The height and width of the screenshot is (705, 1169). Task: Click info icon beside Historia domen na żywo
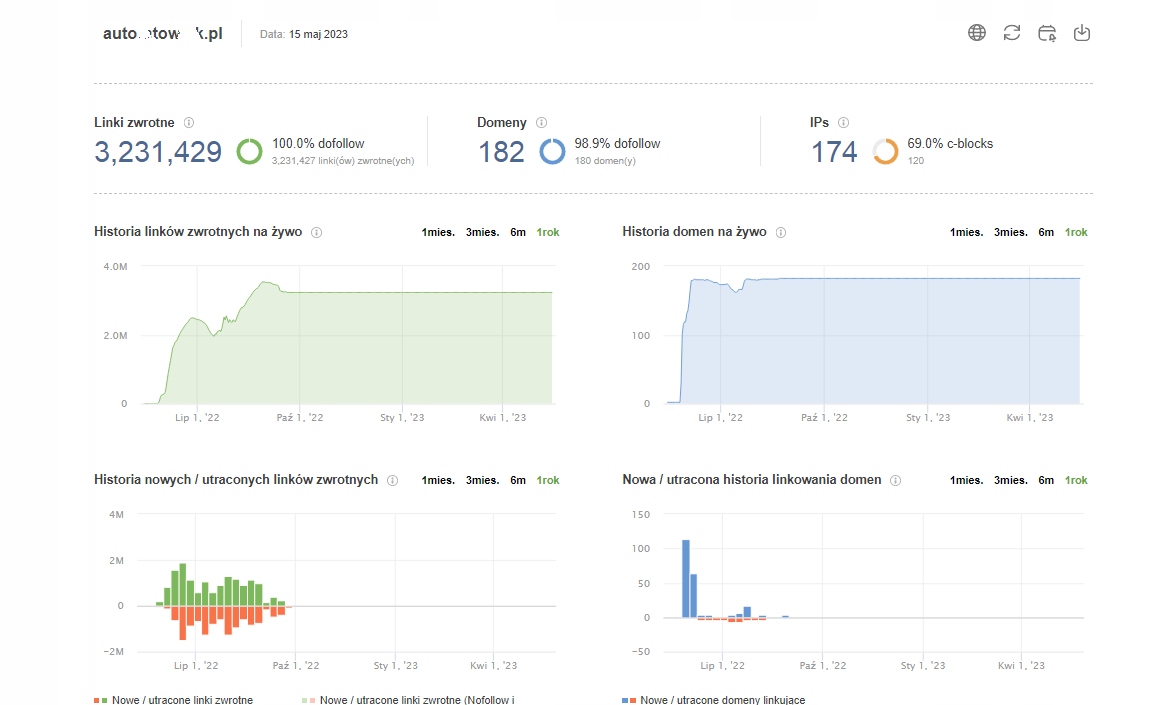click(781, 232)
